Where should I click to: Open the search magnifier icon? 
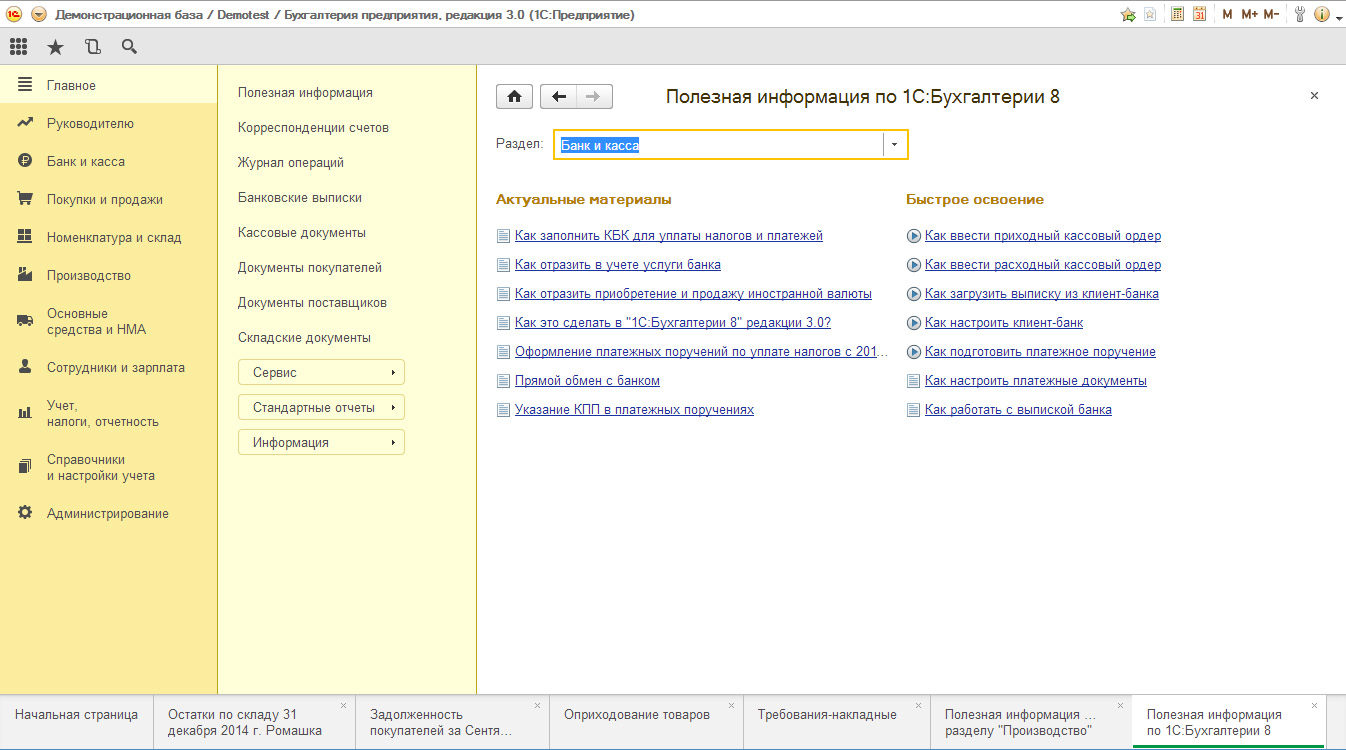click(x=129, y=46)
